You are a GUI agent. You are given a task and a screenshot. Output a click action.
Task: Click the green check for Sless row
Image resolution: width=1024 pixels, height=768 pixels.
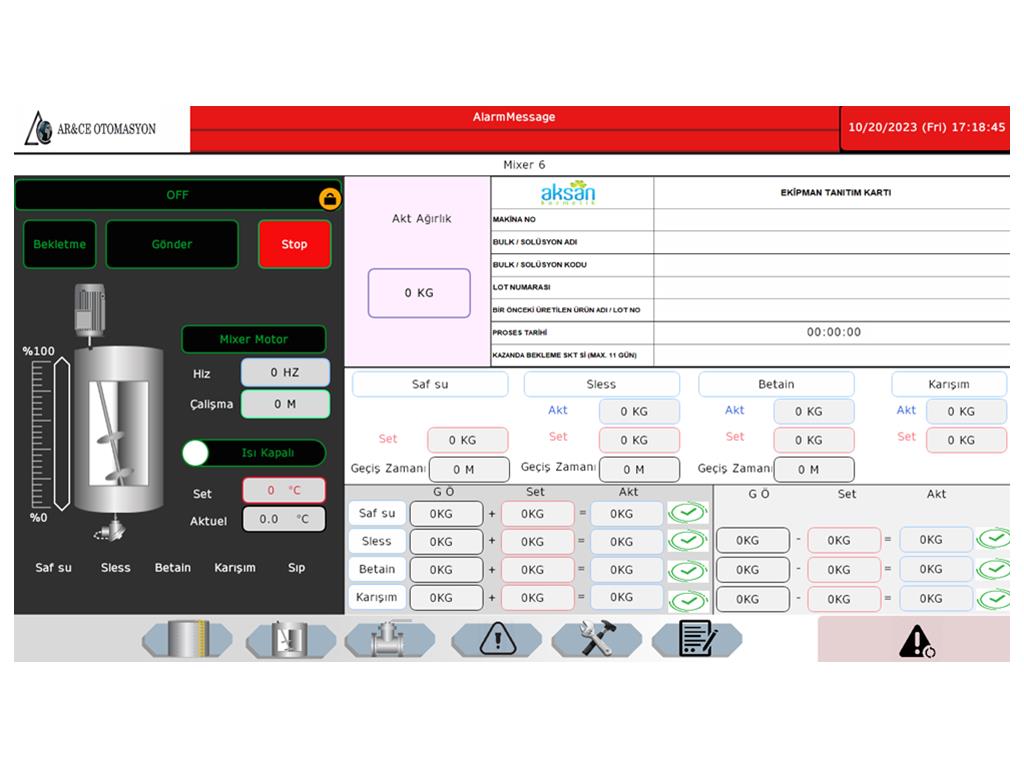pyautogui.click(x=688, y=540)
